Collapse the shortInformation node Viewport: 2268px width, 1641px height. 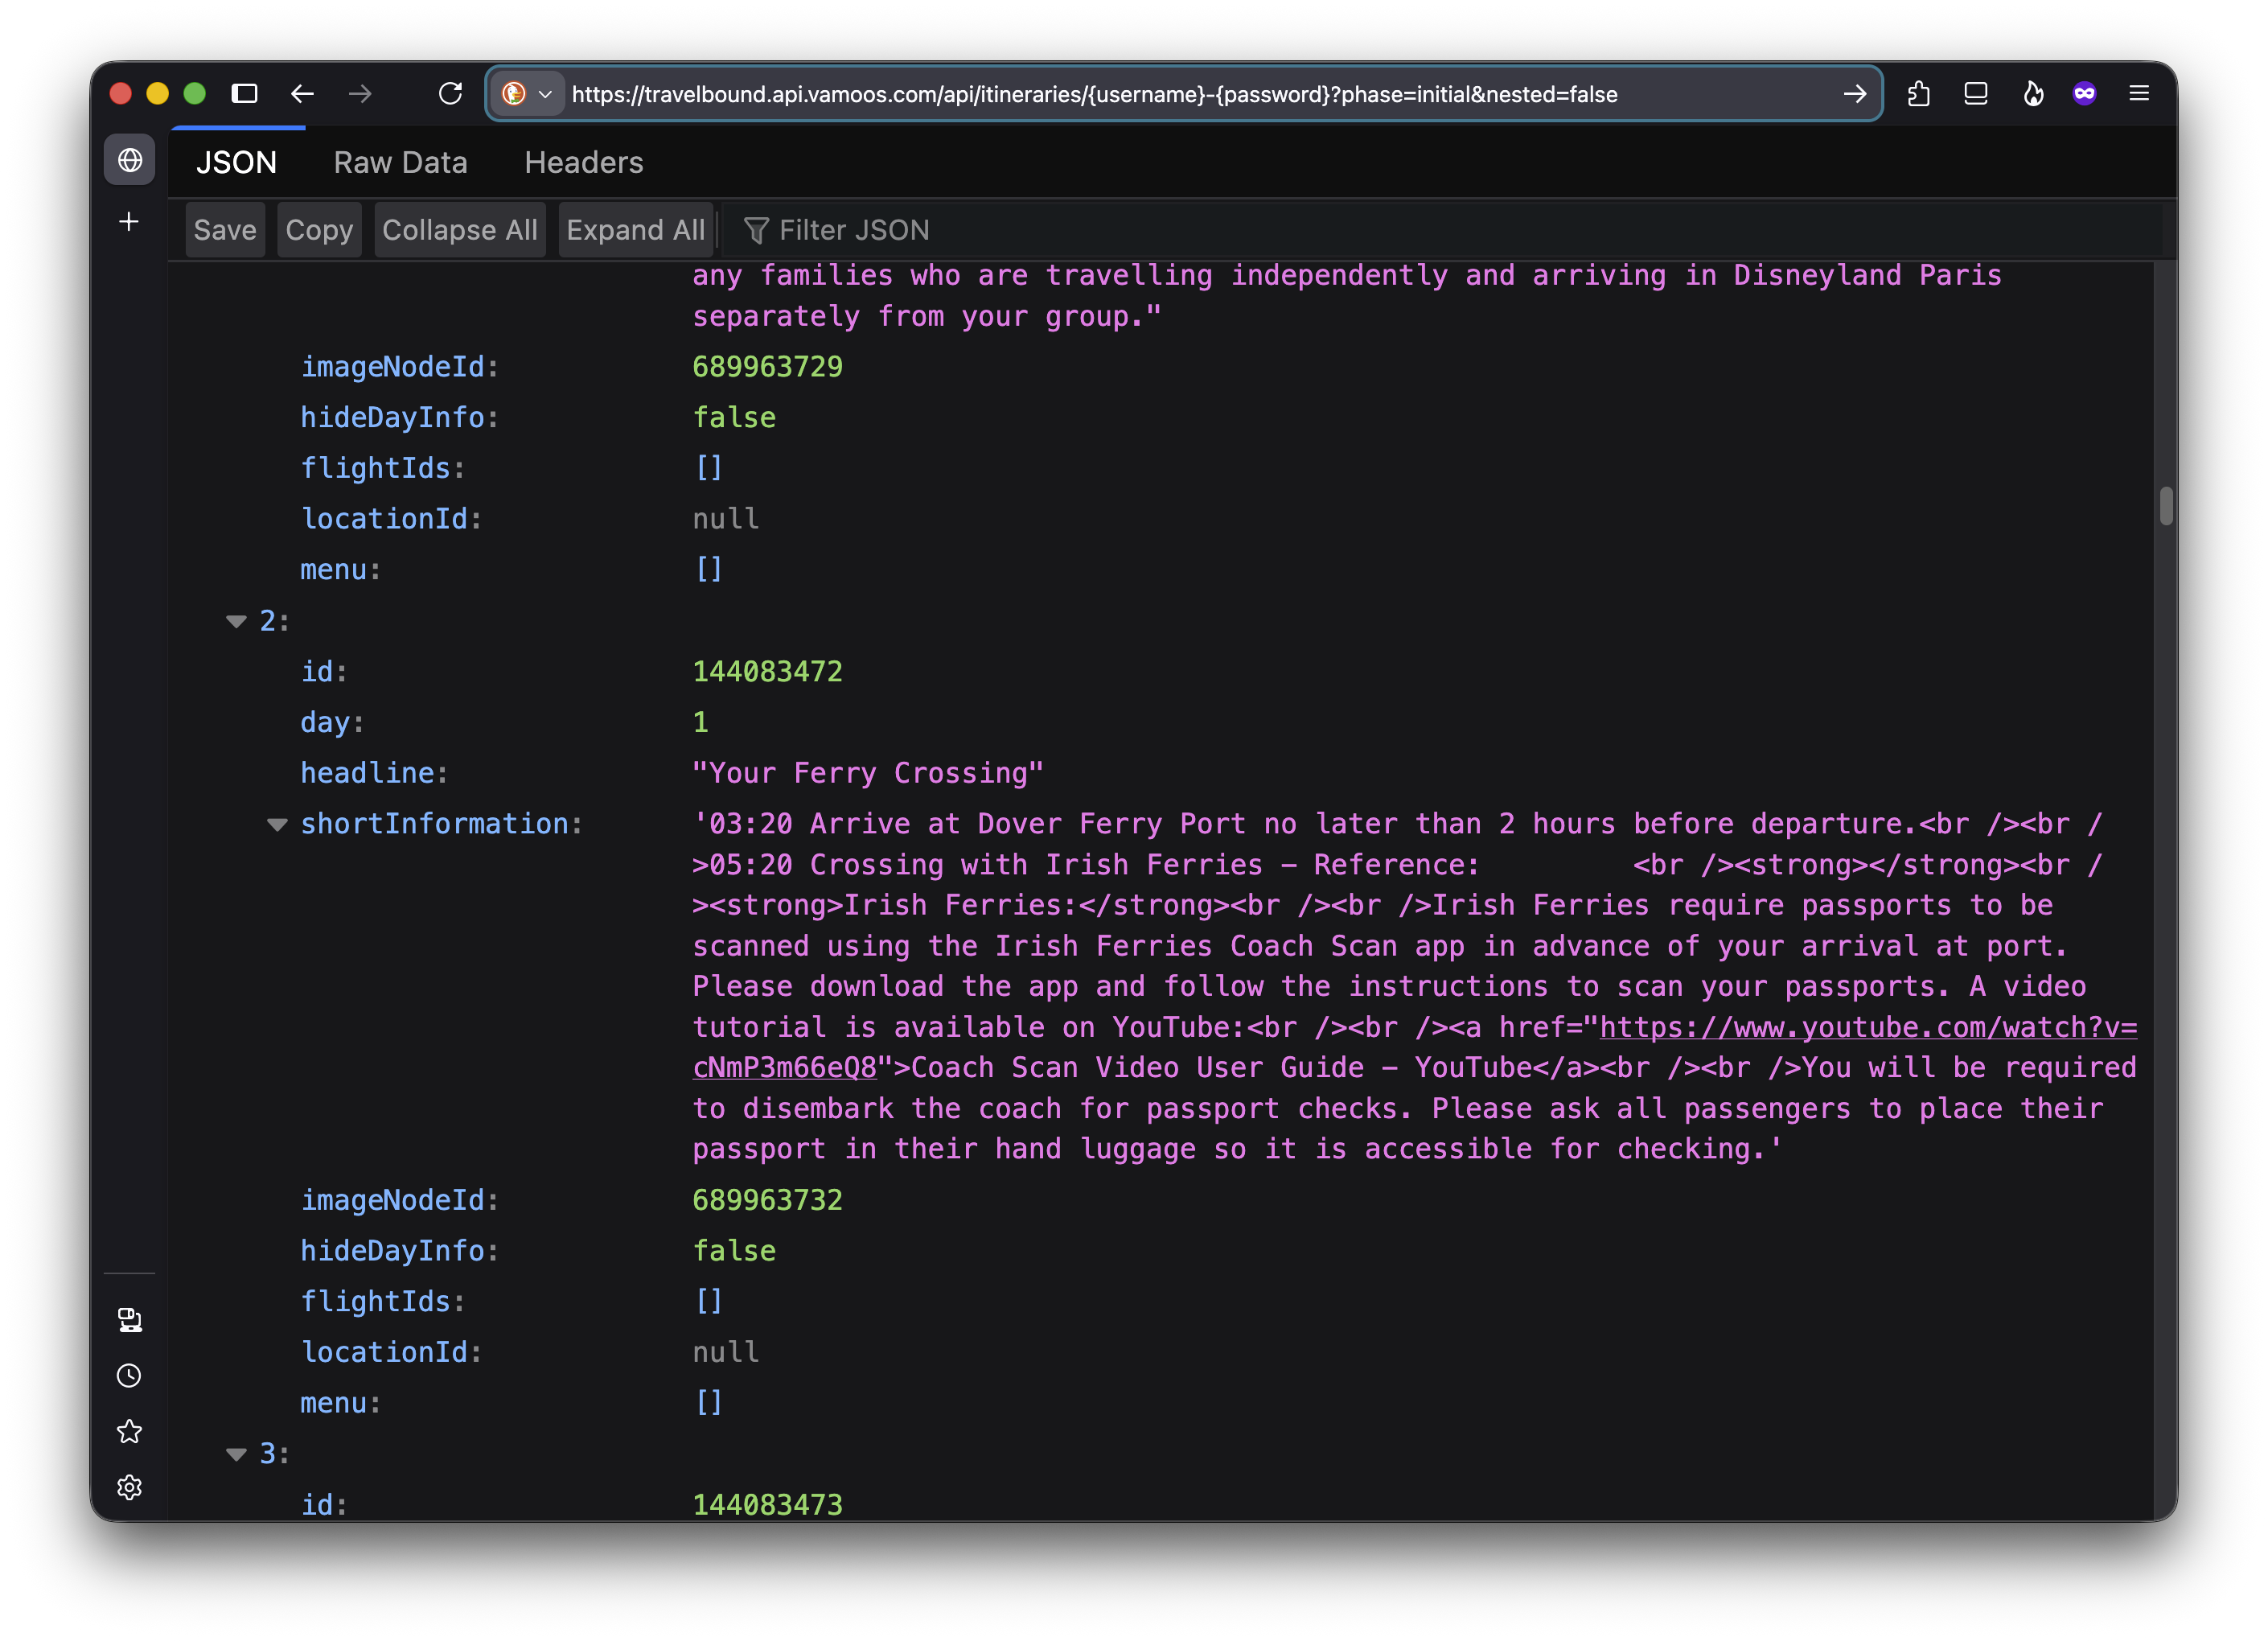(x=277, y=825)
